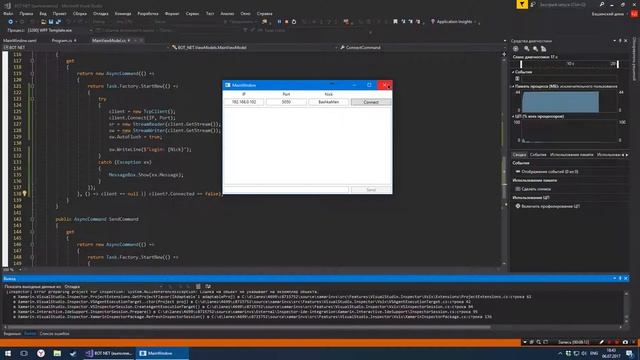Click zoom in icon in diagnostic tools
The width and height of the screenshot is (640, 360).
pos(527,49)
